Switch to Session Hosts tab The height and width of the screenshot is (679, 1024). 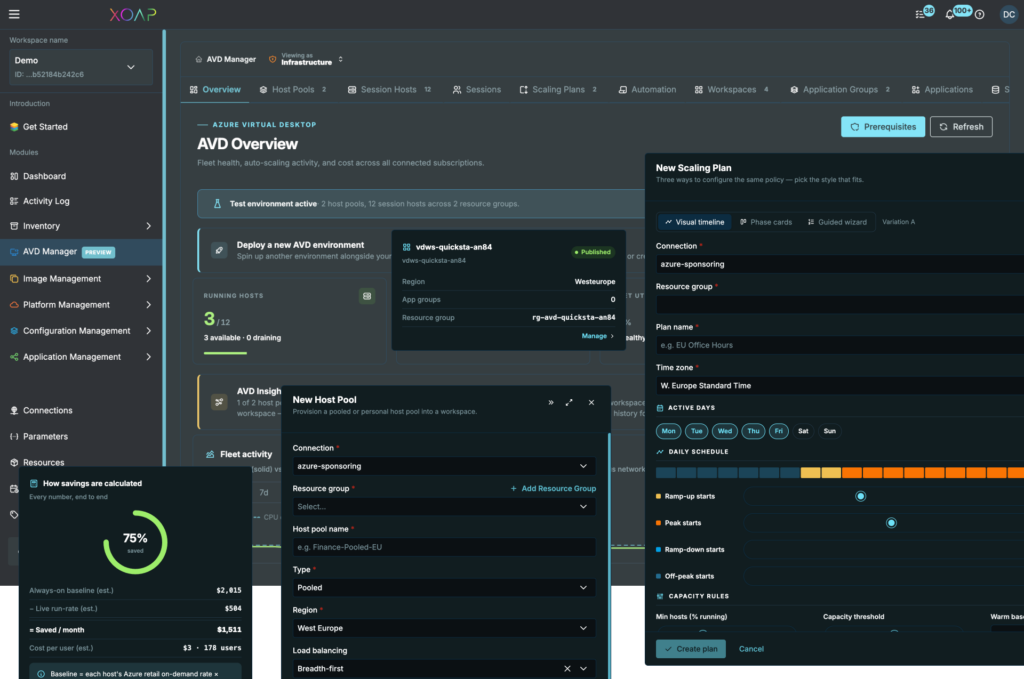tap(389, 89)
